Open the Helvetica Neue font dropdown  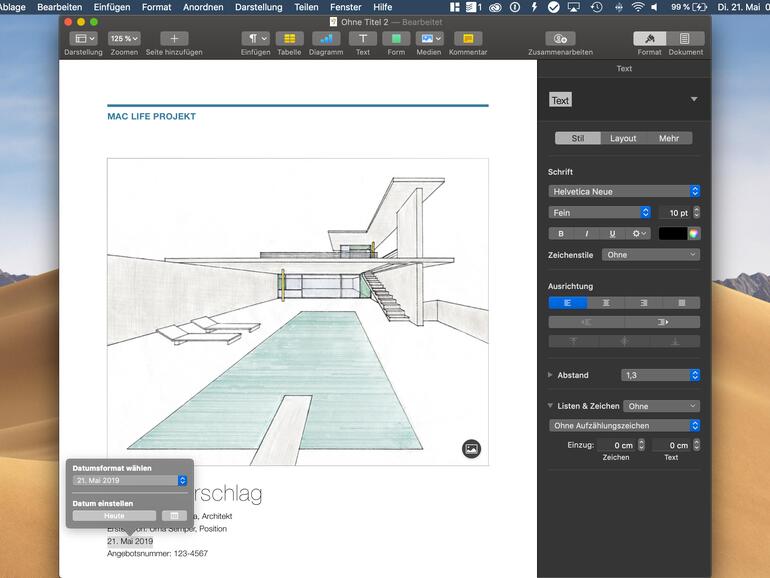click(x=624, y=191)
